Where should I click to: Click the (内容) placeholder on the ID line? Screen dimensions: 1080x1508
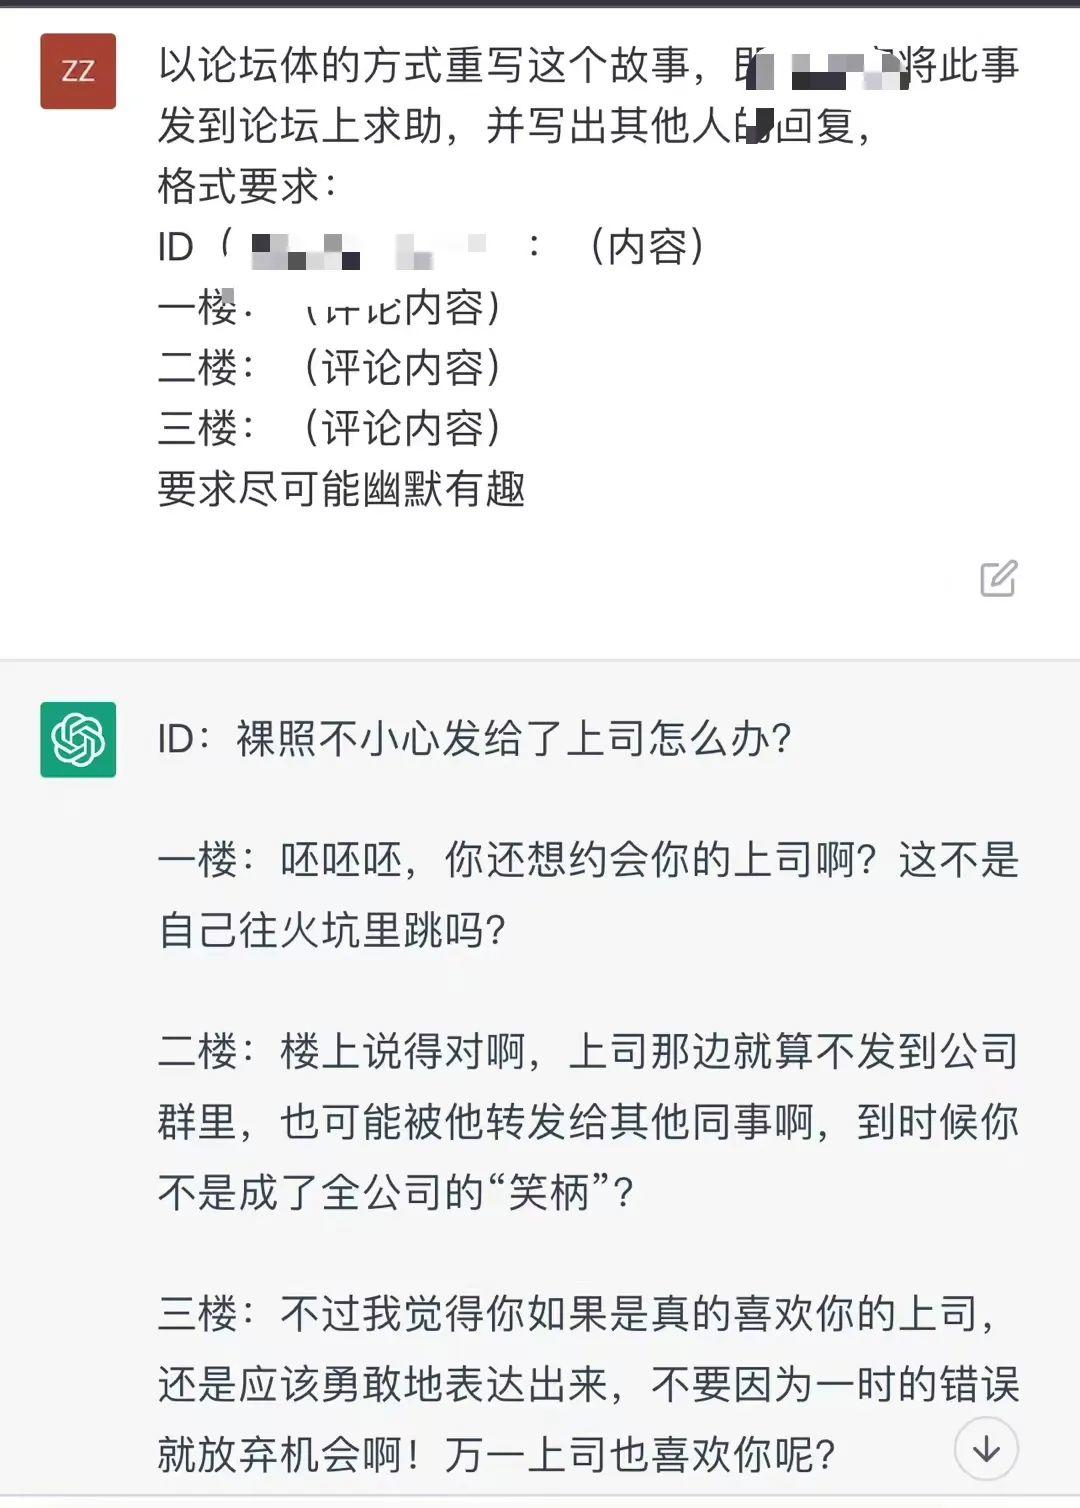tap(648, 247)
